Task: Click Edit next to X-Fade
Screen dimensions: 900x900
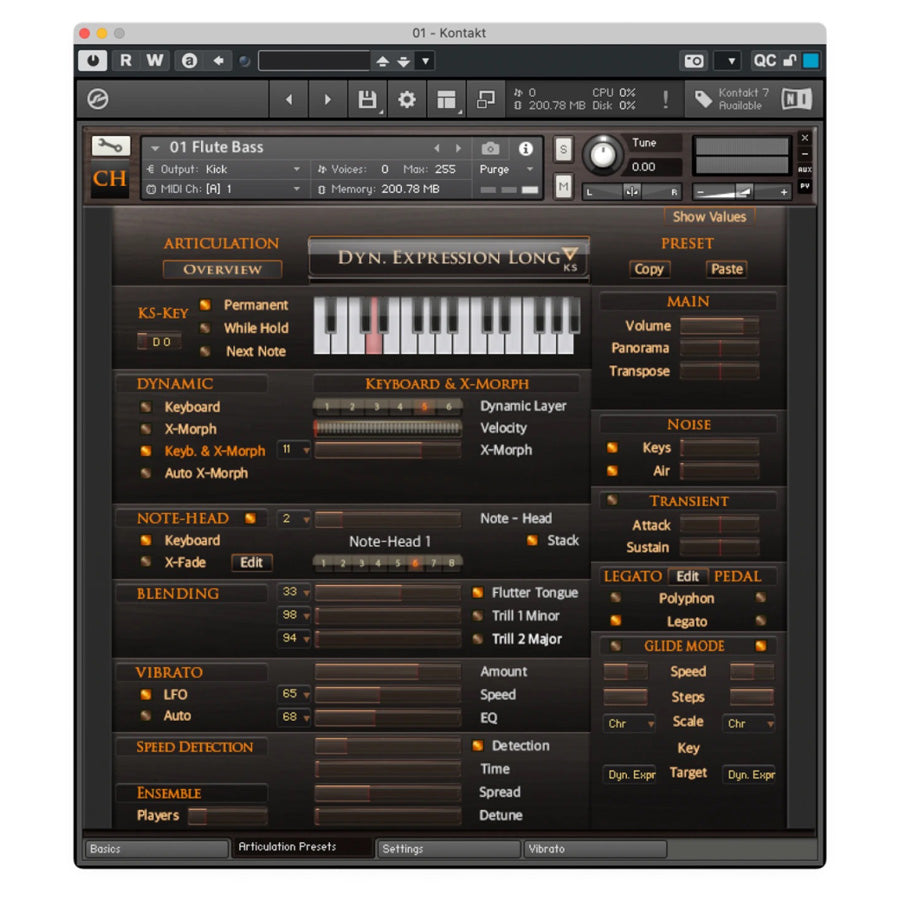Action: click(251, 562)
